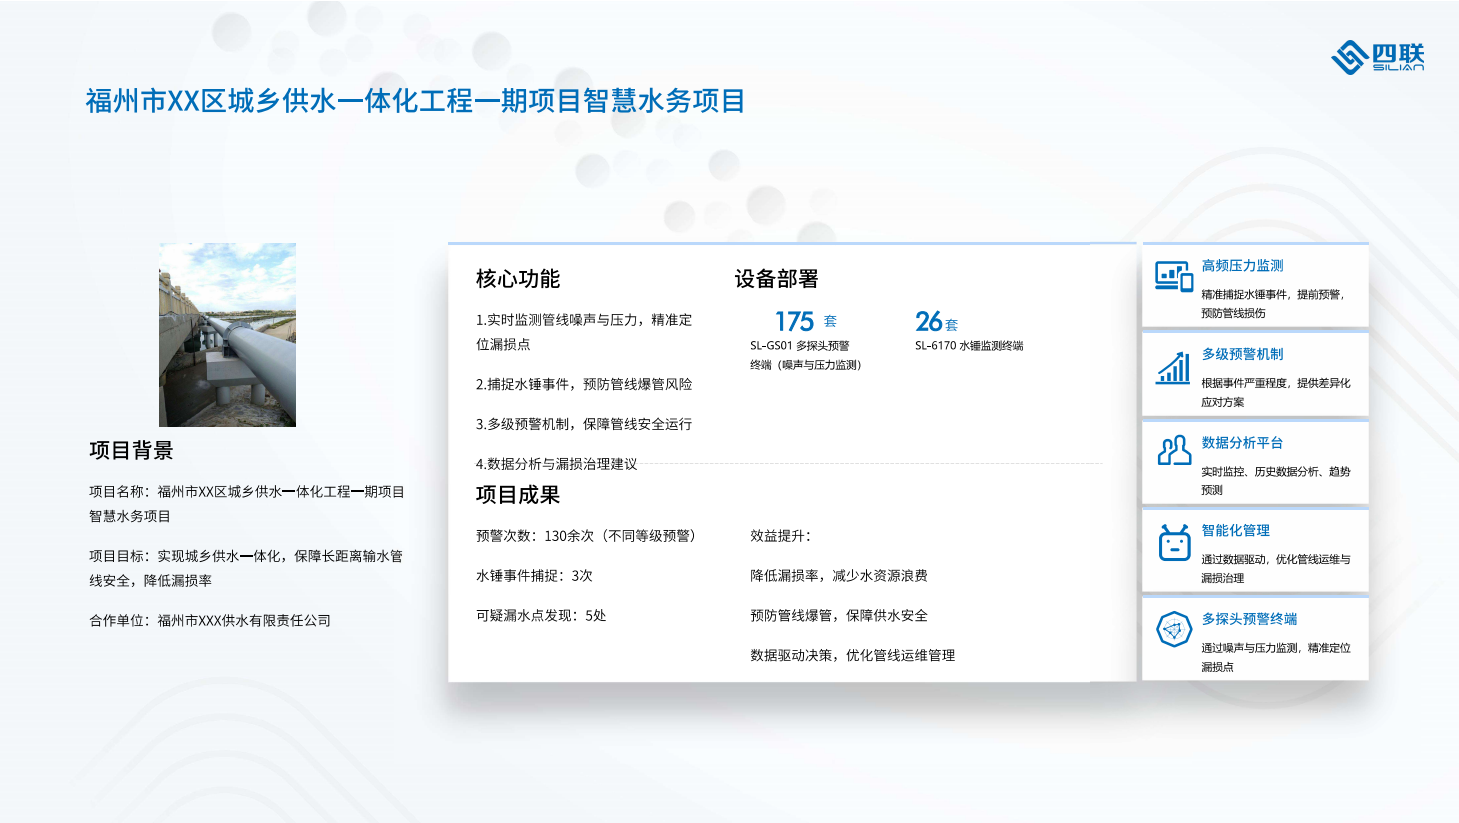
Task: Click the 项目背景 heading
Action: tap(131, 450)
